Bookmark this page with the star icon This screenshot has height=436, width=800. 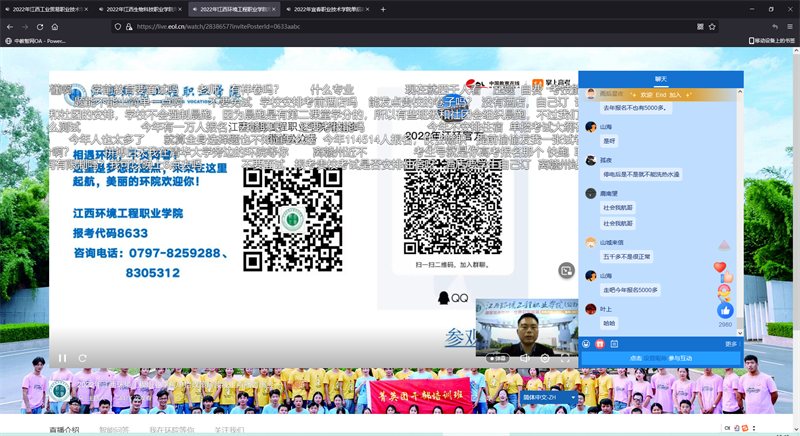click(712, 27)
